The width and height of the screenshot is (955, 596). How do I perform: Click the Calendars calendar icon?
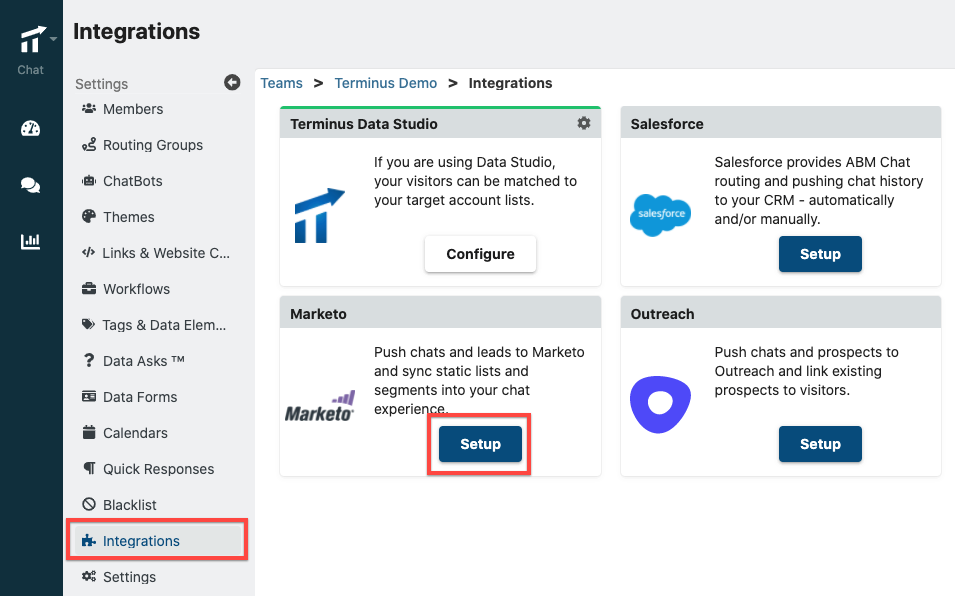tap(89, 432)
